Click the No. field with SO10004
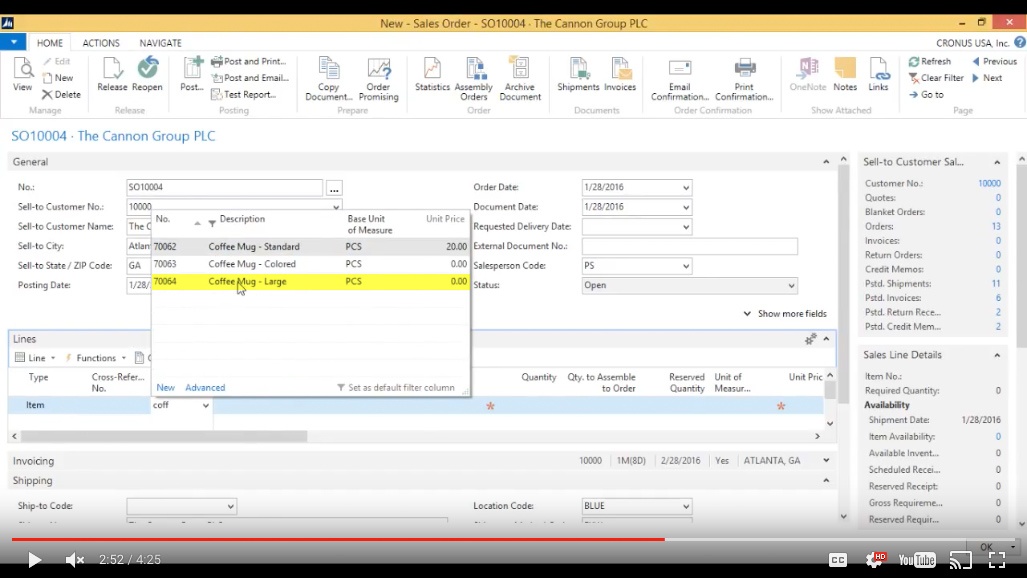This screenshot has height=578, width=1027. click(x=225, y=187)
